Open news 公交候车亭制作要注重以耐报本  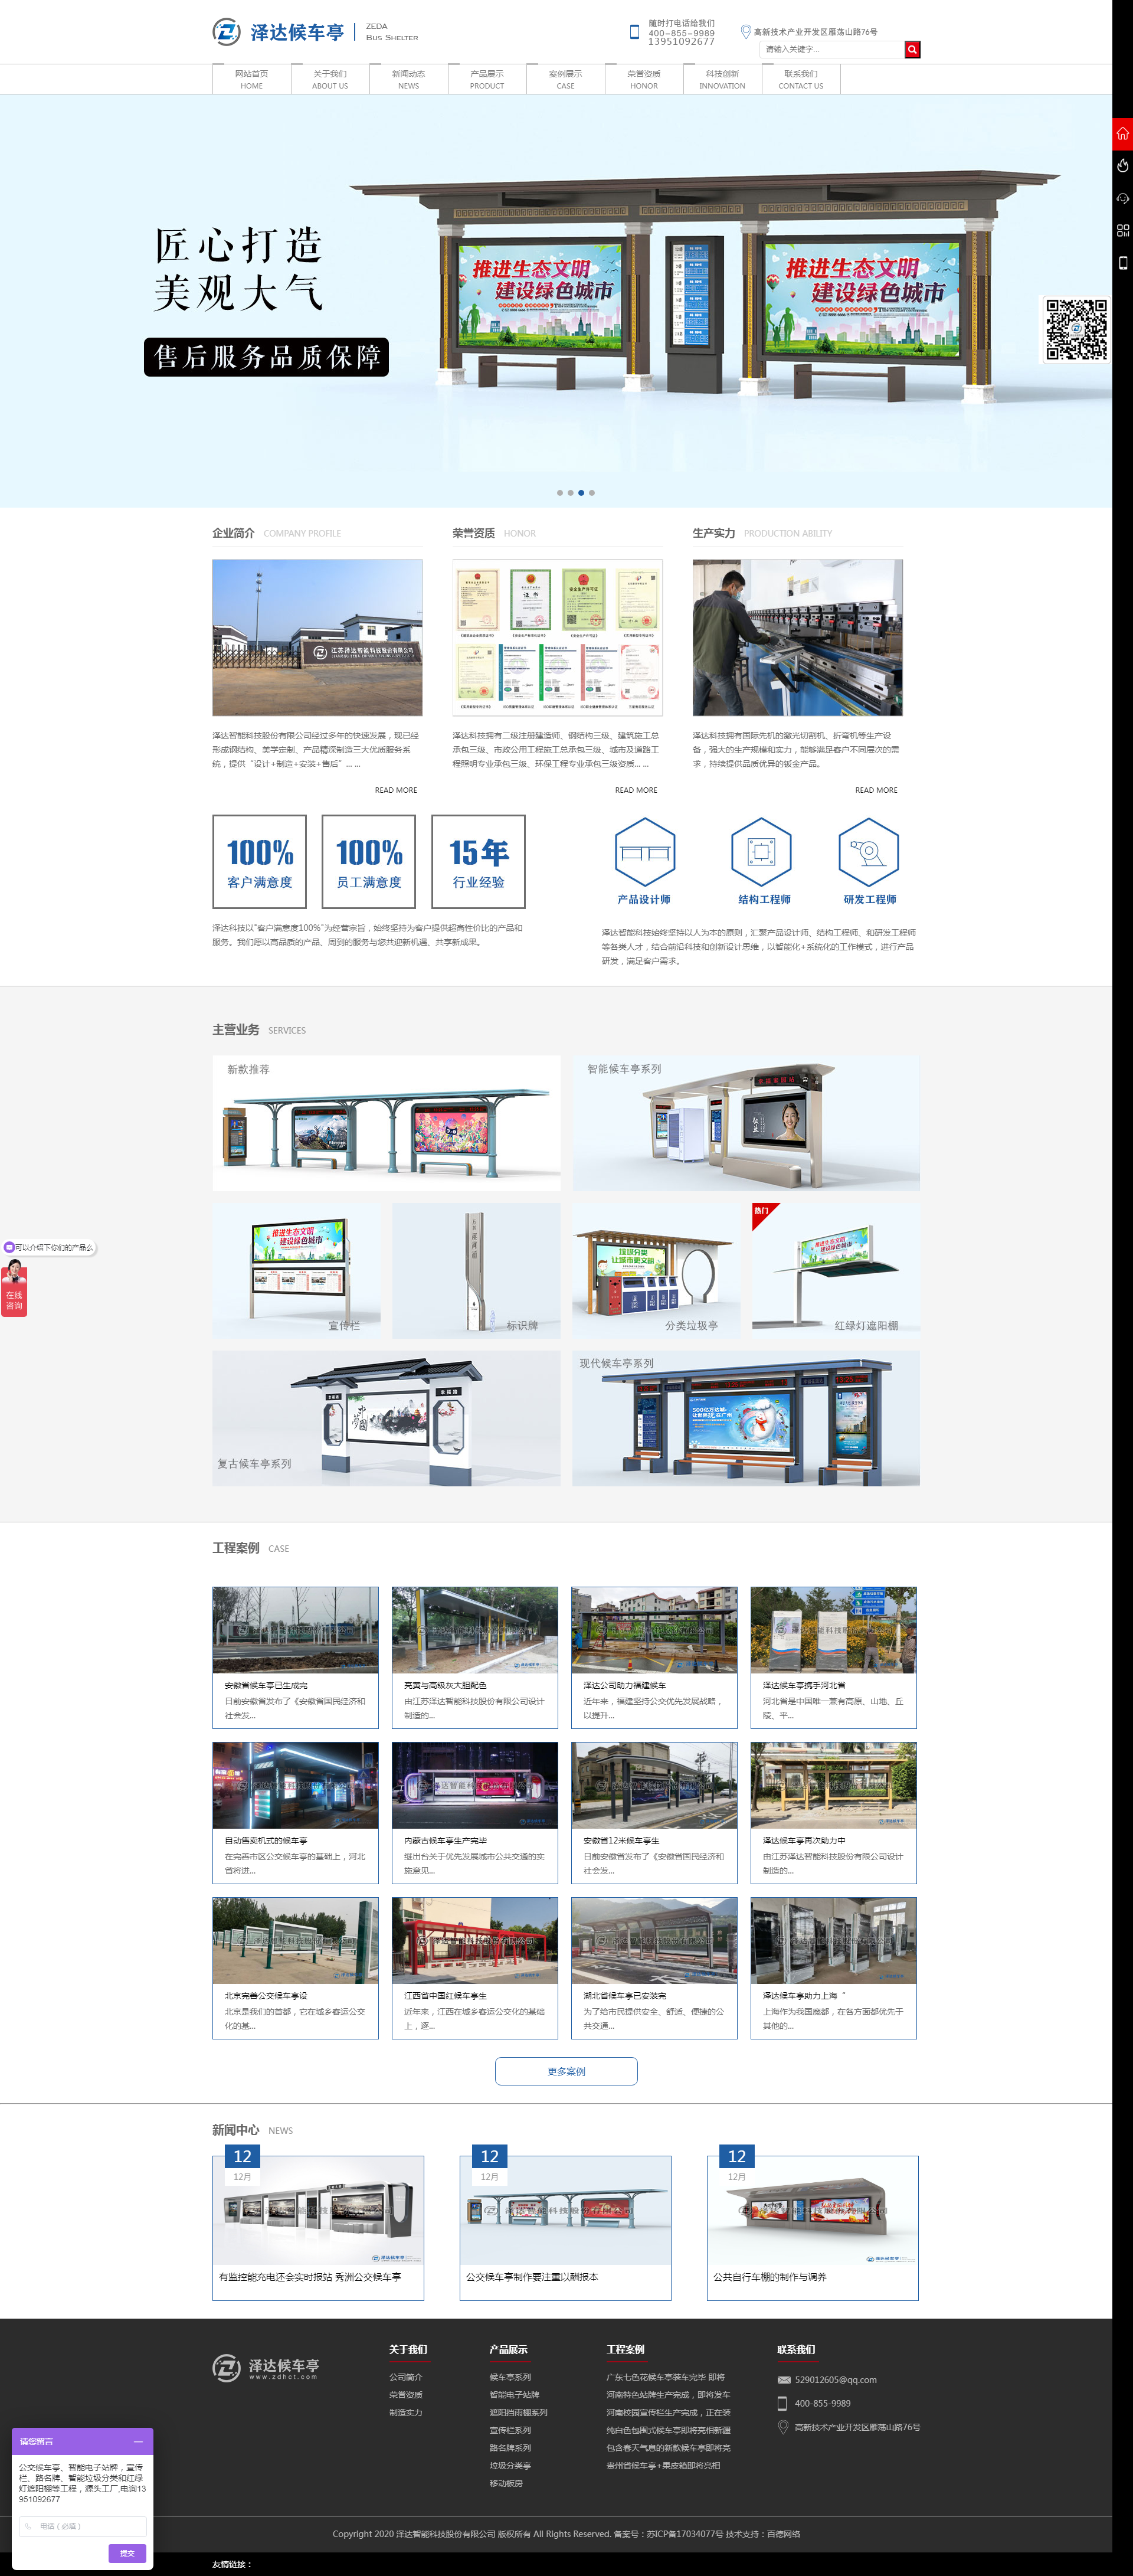(x=566, y=2227)
